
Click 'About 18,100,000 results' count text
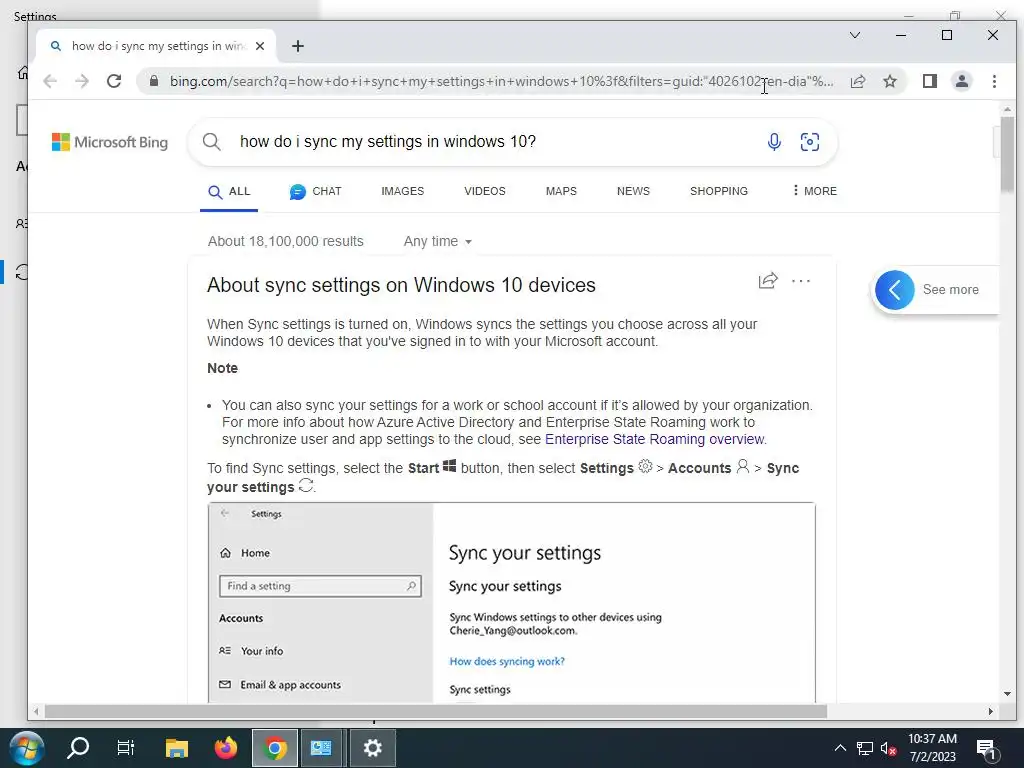click(x=285, y=242)
